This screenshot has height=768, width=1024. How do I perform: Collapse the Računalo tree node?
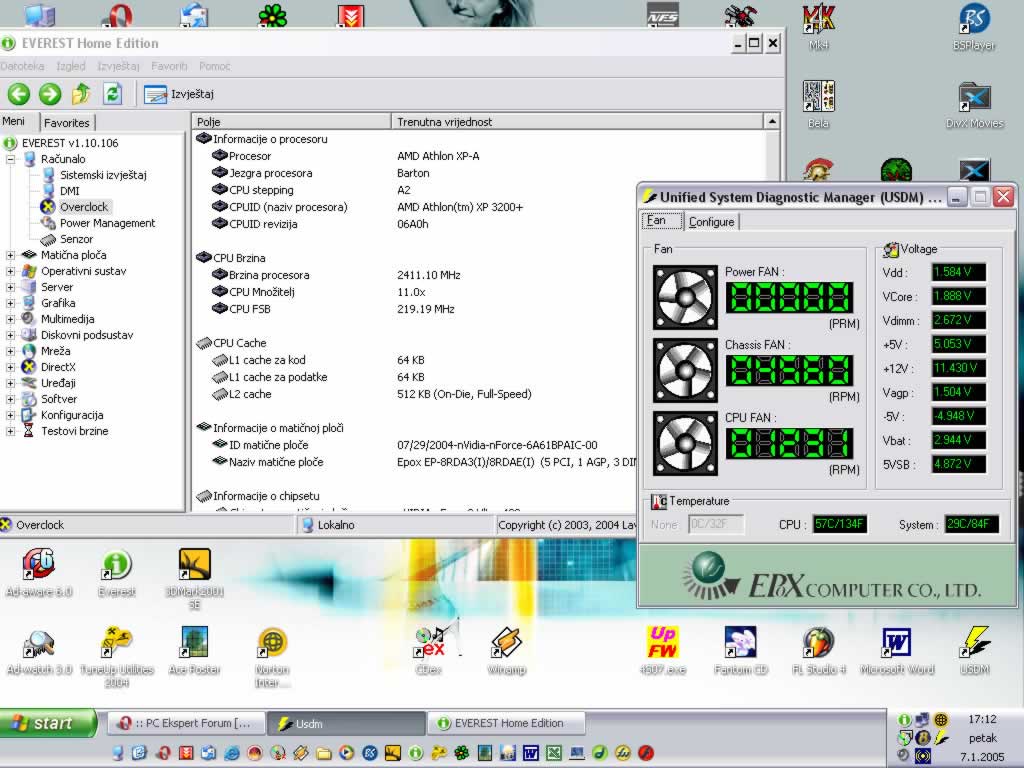pyautogui.click(x=11, y=159)
